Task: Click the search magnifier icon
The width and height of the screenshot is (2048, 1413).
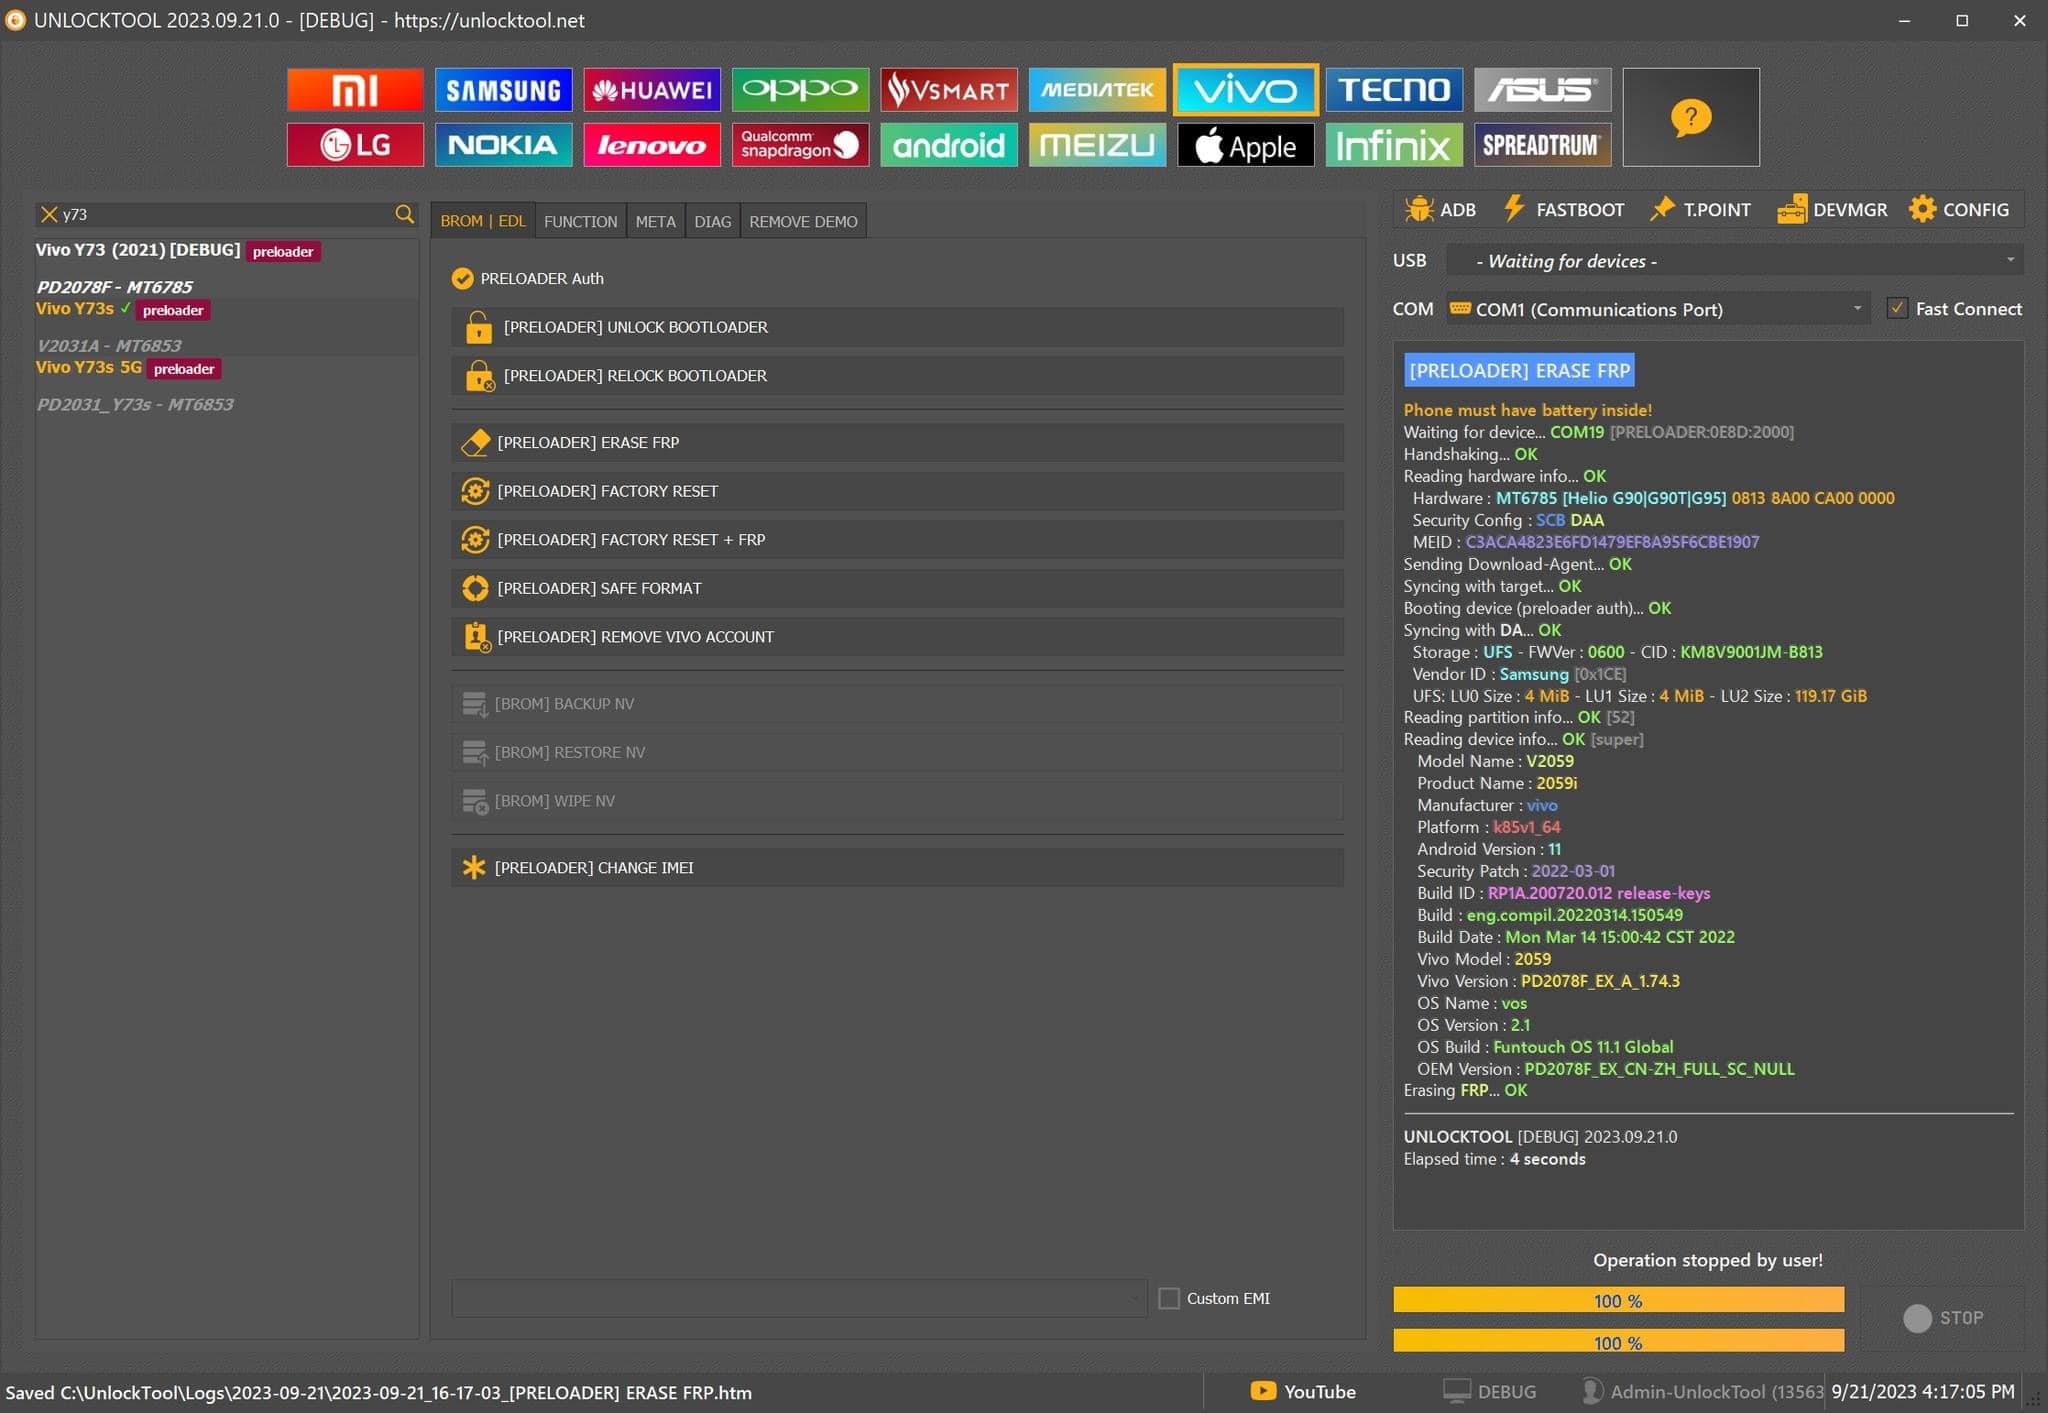Action: point(404,214)
